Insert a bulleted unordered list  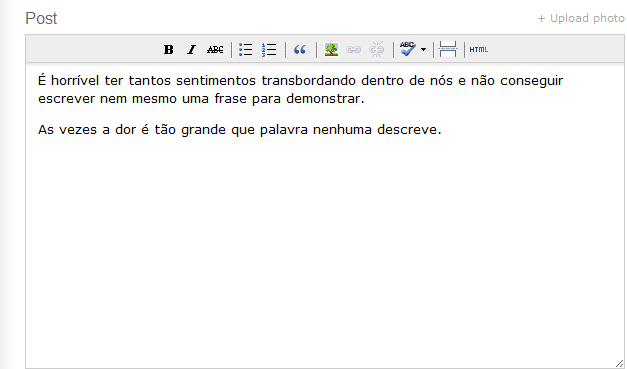(246, 50)
